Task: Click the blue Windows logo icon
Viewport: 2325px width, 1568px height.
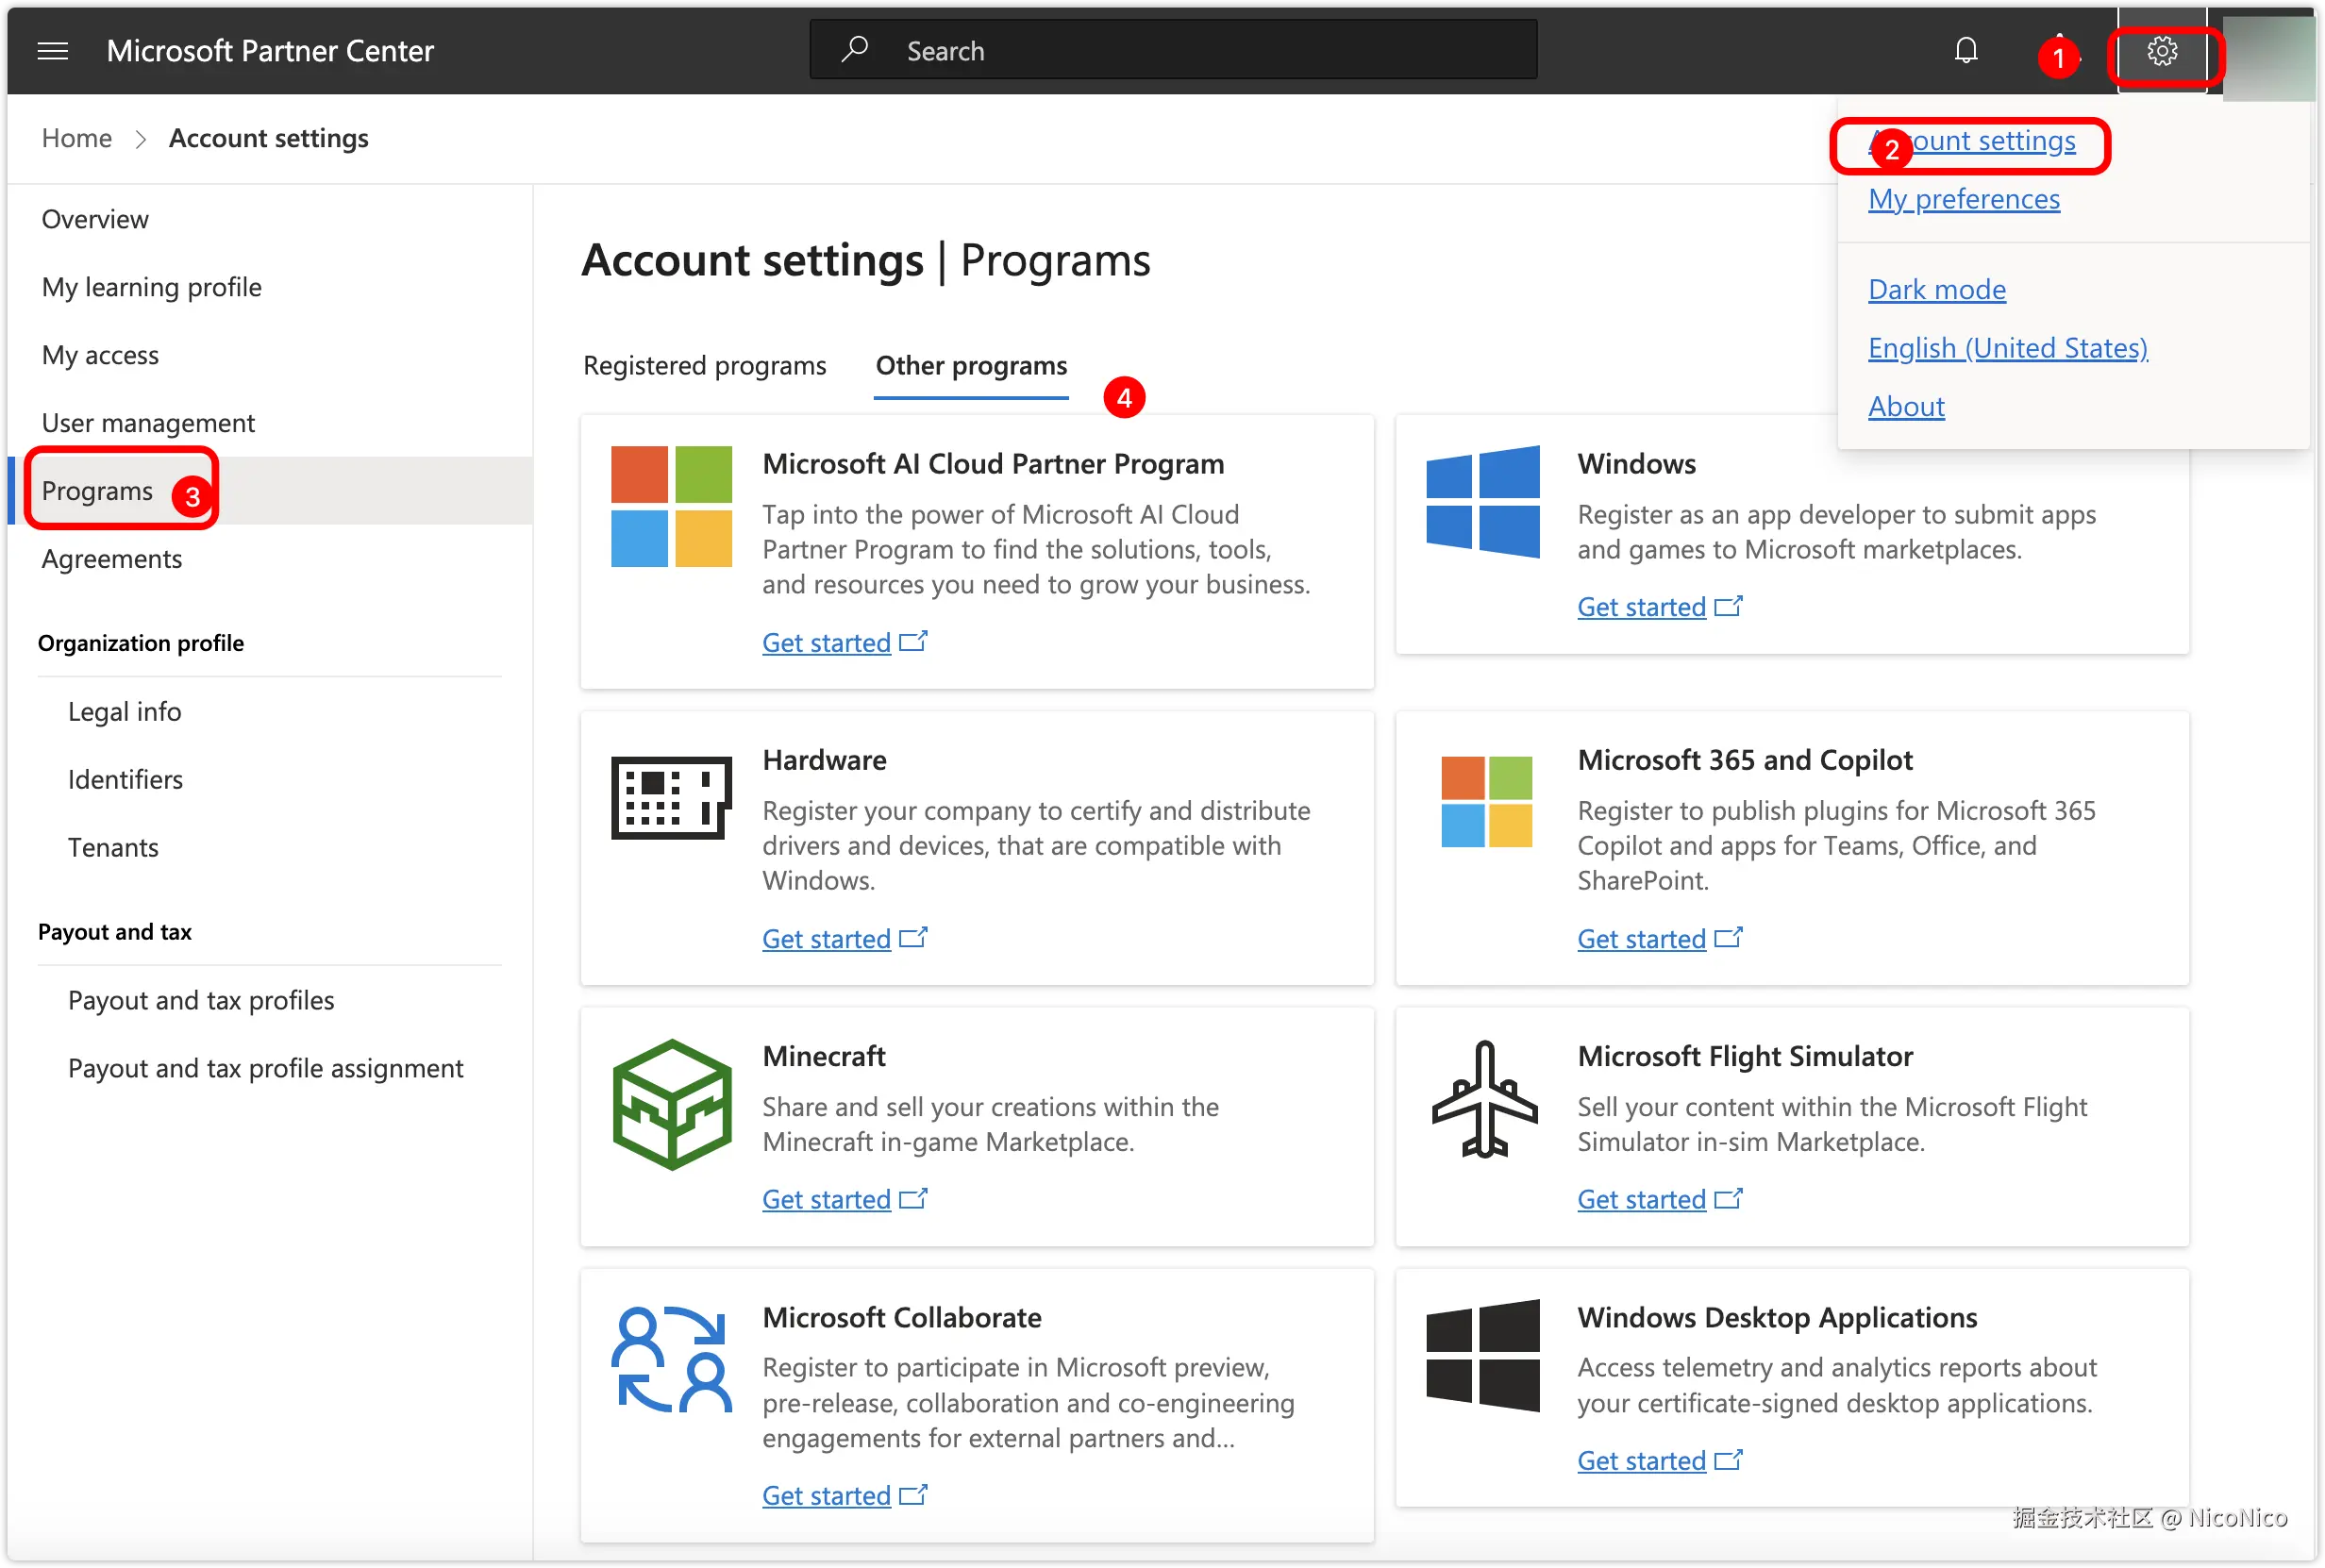Action: 1483,501
